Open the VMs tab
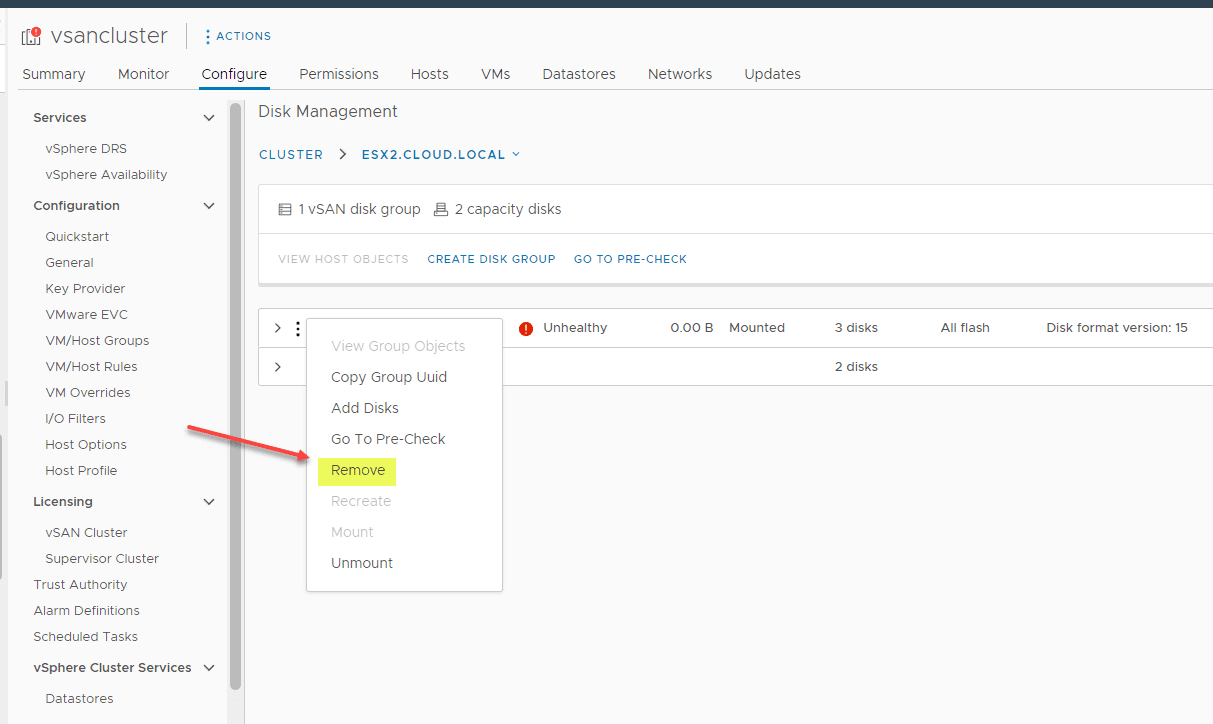Screen dimensions: 1213x724 coord(496,74)
